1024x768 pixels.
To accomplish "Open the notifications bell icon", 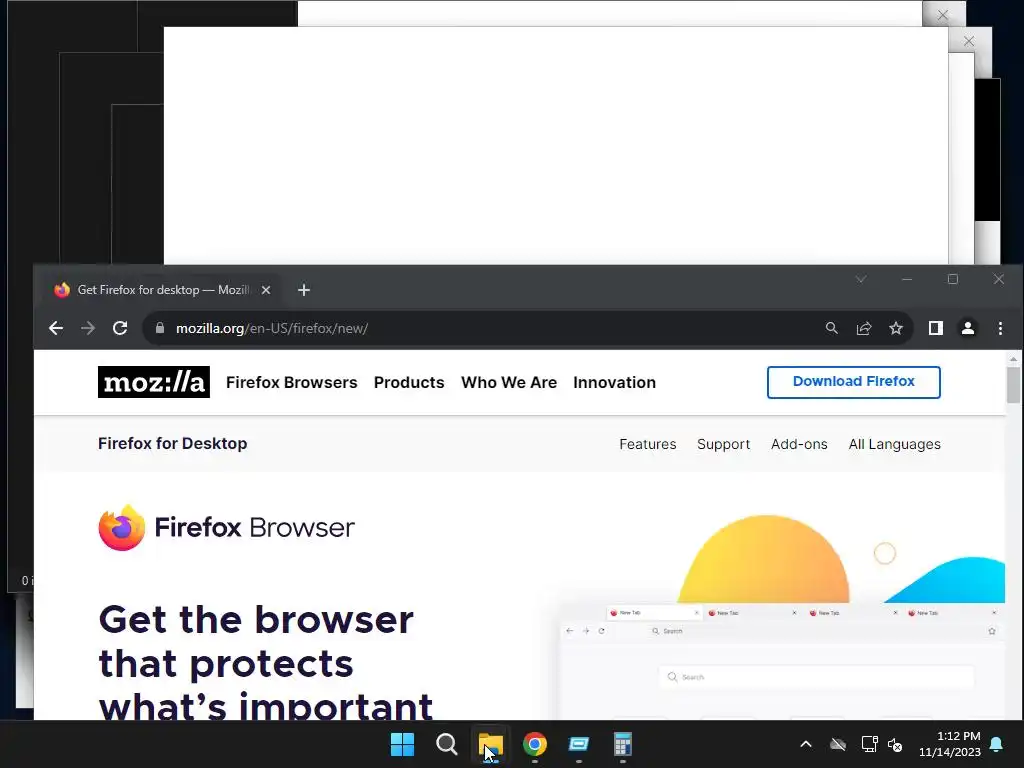I will 997,744.
